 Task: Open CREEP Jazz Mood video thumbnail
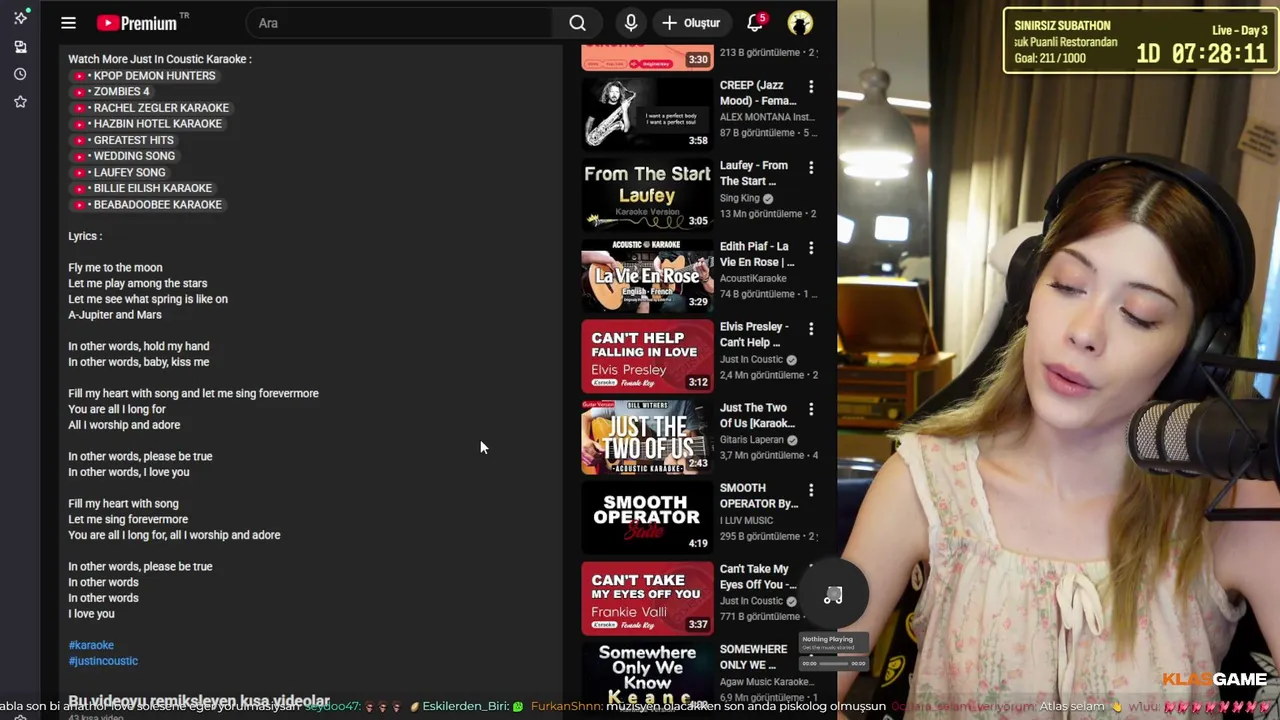click(x=647, y=114)
